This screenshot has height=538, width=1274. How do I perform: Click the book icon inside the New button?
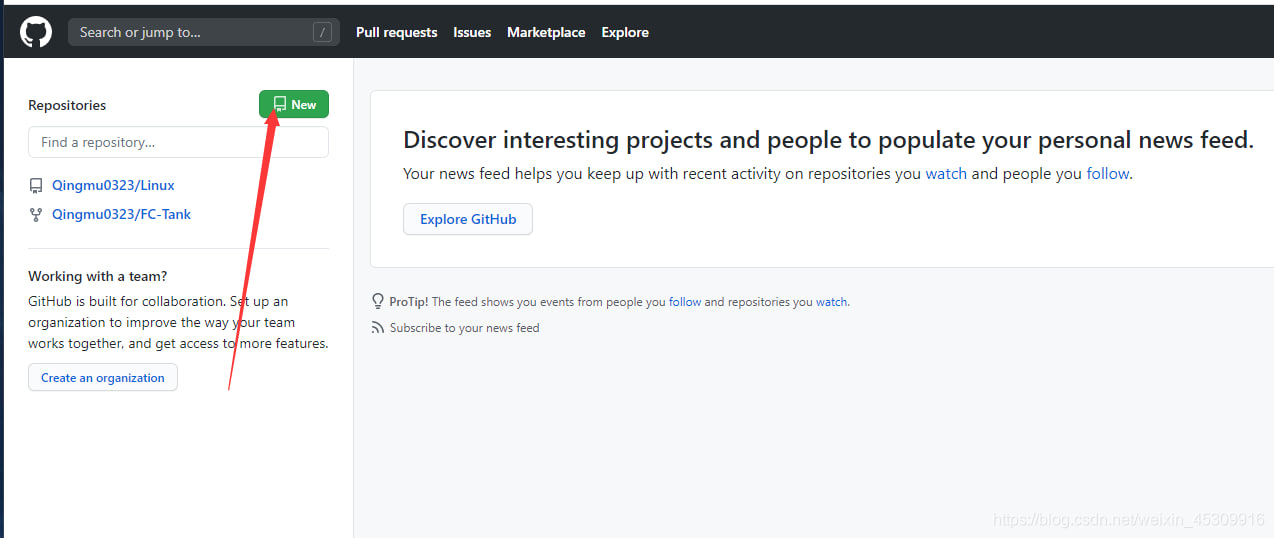point(280,104)
